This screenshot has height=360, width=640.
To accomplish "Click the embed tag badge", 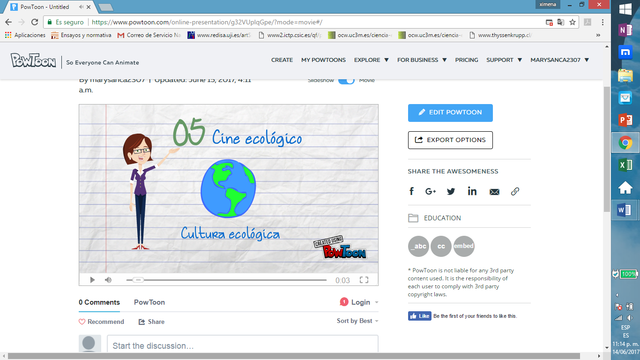I will (x=464, y=246).
